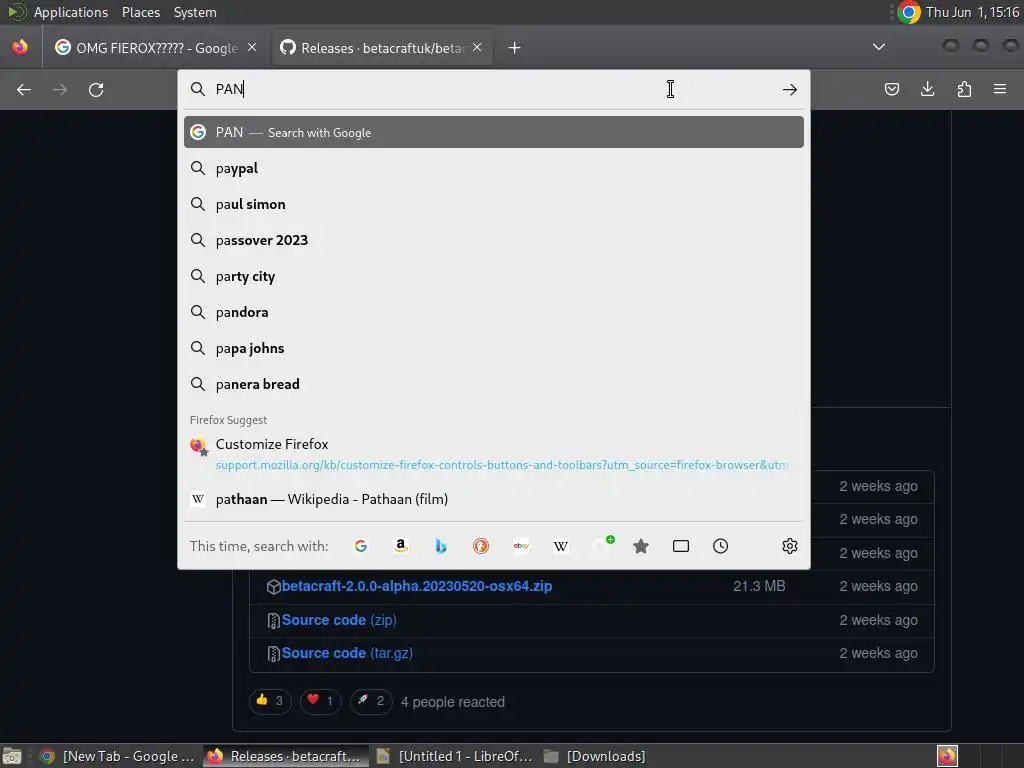Choose the party city suggestion
This screenshot has width=1024, height=768.
tap(494, 276)
